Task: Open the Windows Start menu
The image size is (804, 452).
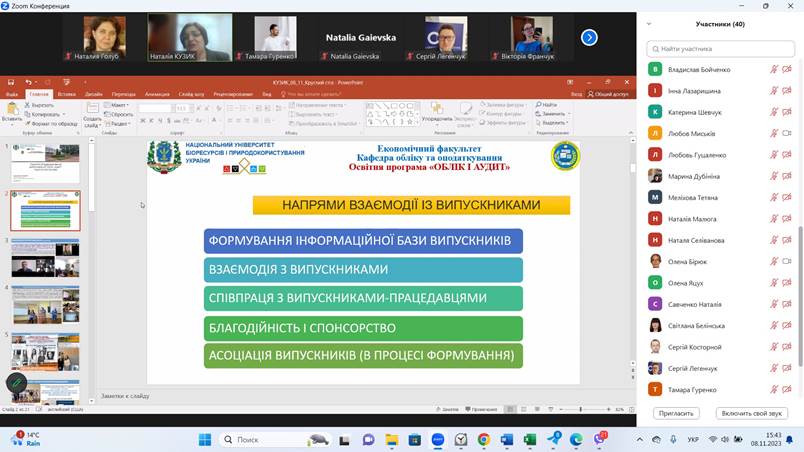Action: (x=205, y=440)
